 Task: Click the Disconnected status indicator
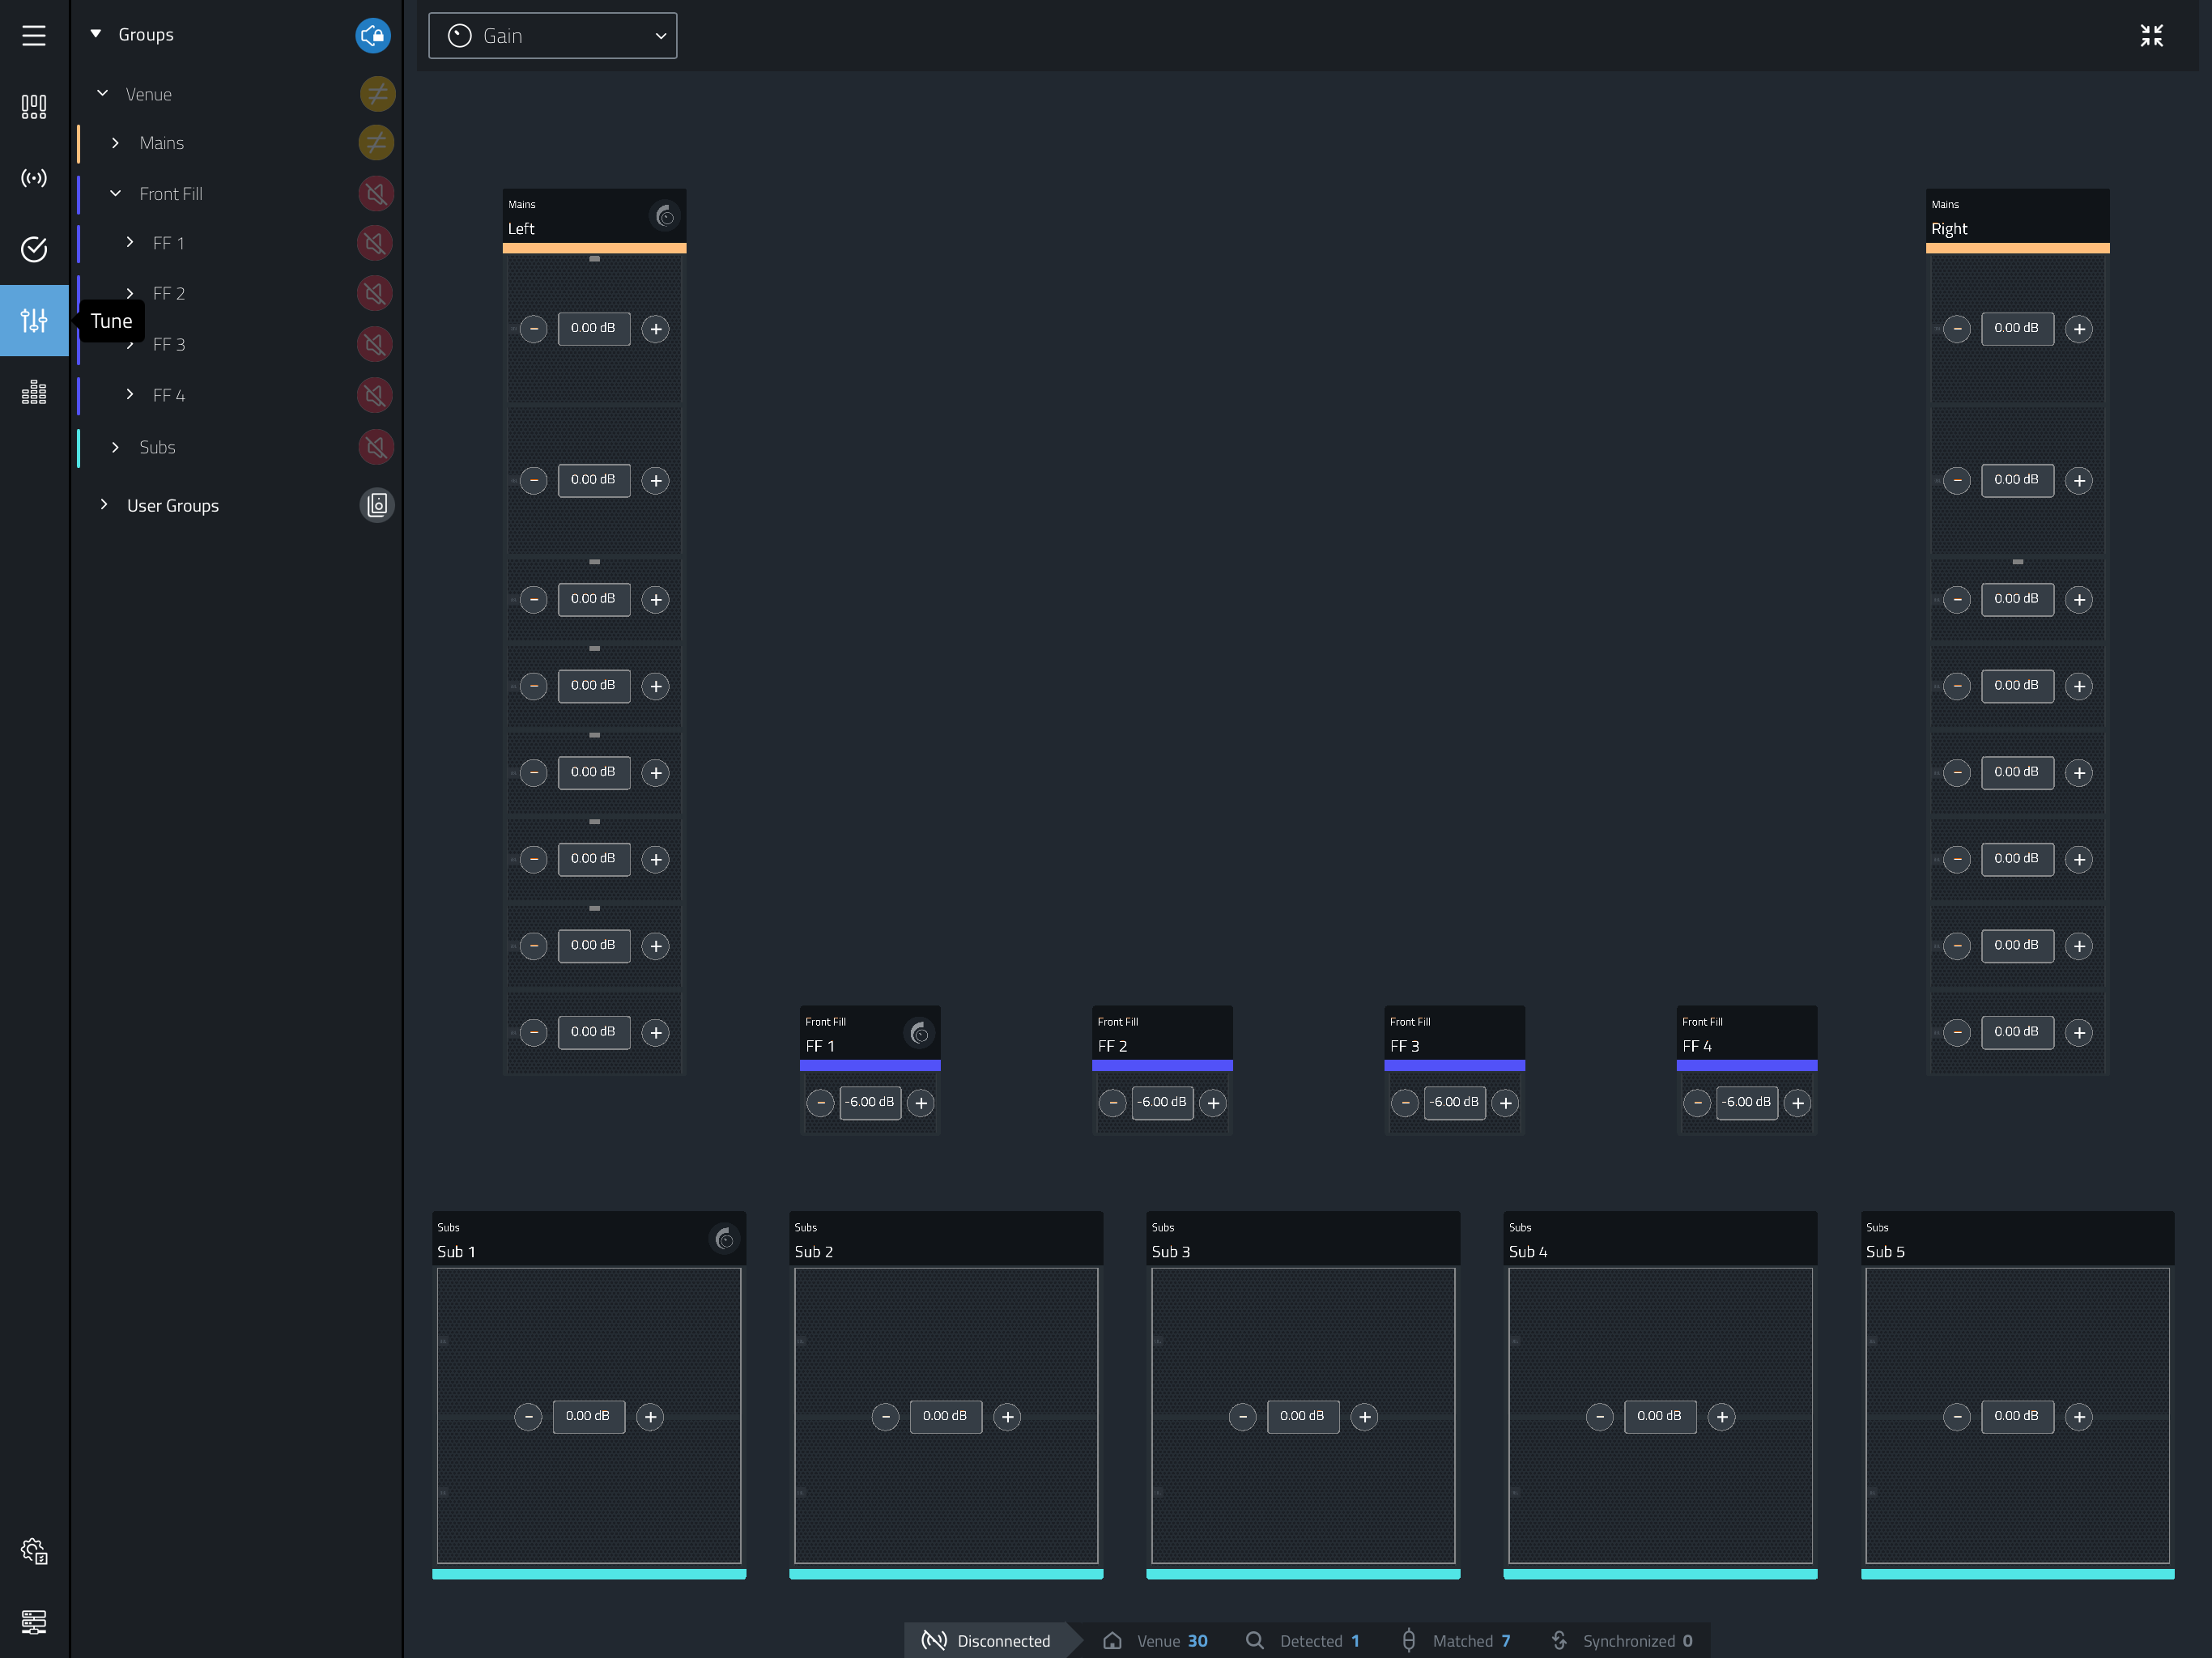coord(987,1640)
